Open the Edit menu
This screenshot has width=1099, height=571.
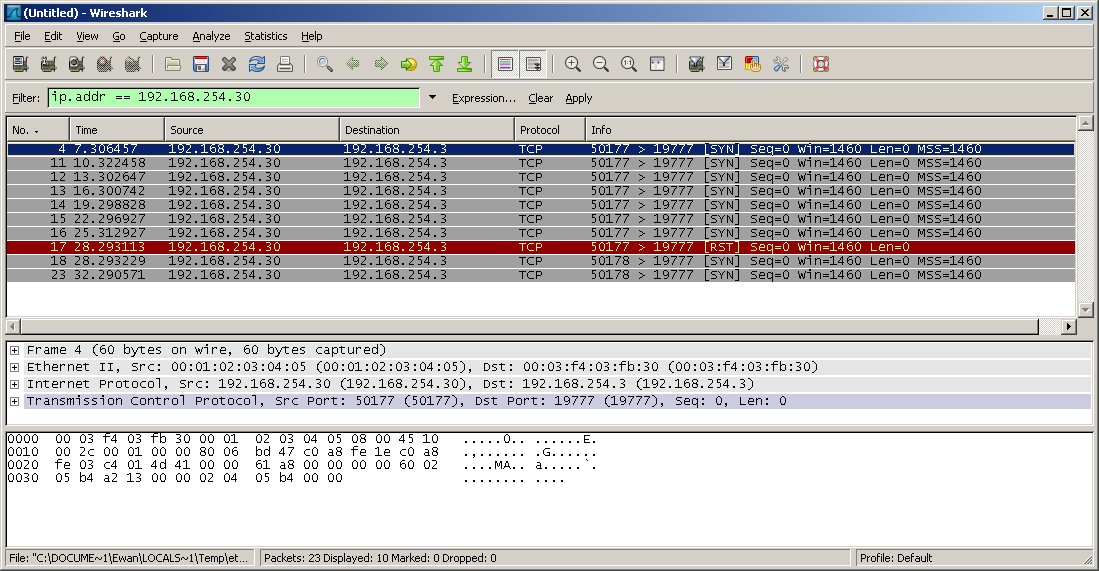53,36
